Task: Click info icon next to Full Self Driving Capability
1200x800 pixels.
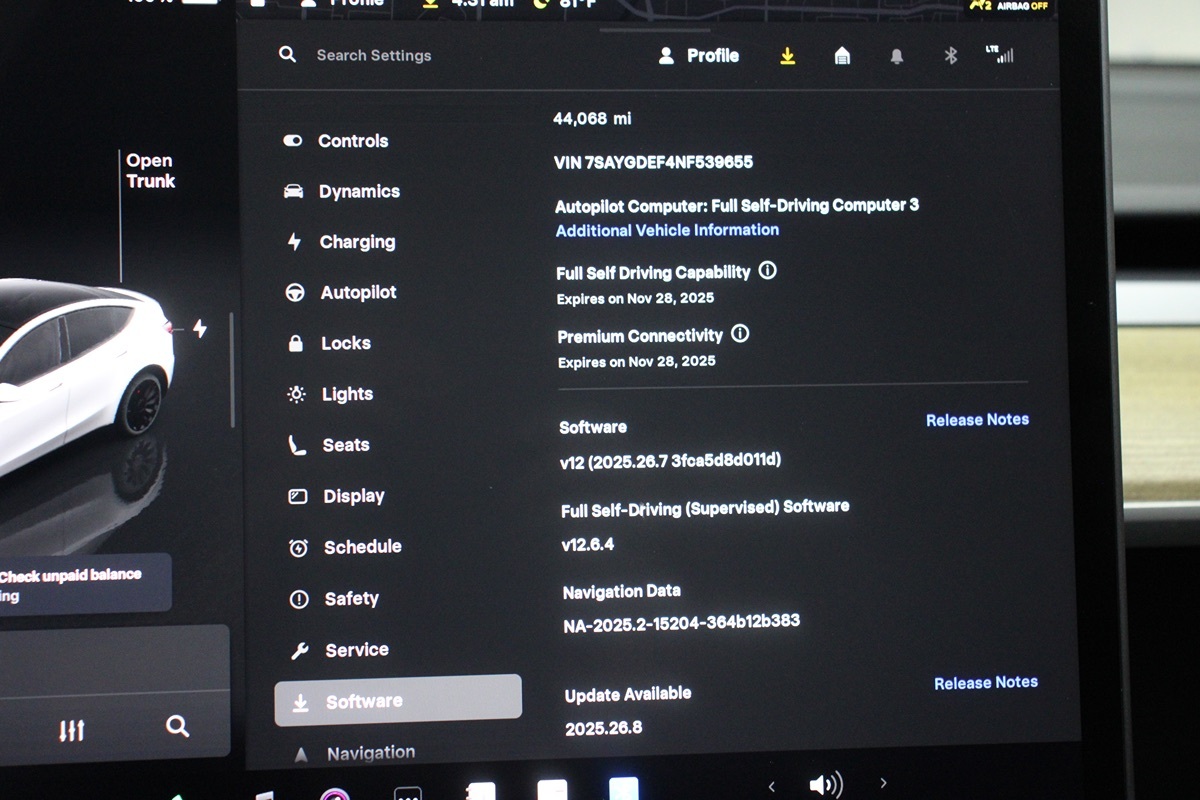Action: click(767, 271)
